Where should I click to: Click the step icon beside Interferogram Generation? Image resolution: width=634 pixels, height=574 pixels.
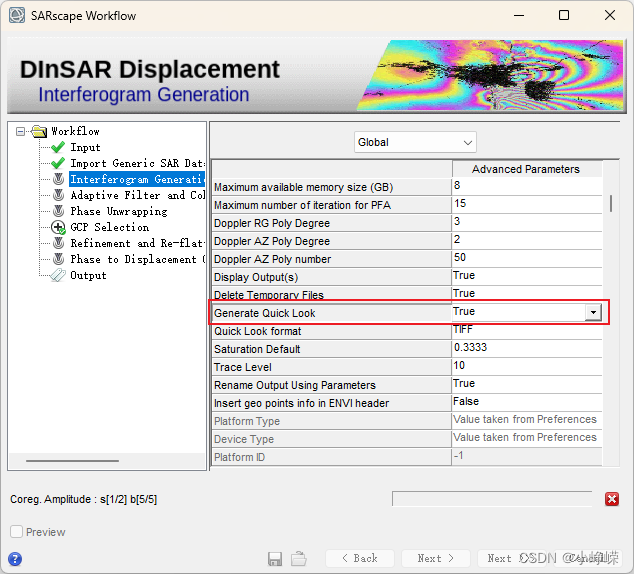(x=59, y=179)
